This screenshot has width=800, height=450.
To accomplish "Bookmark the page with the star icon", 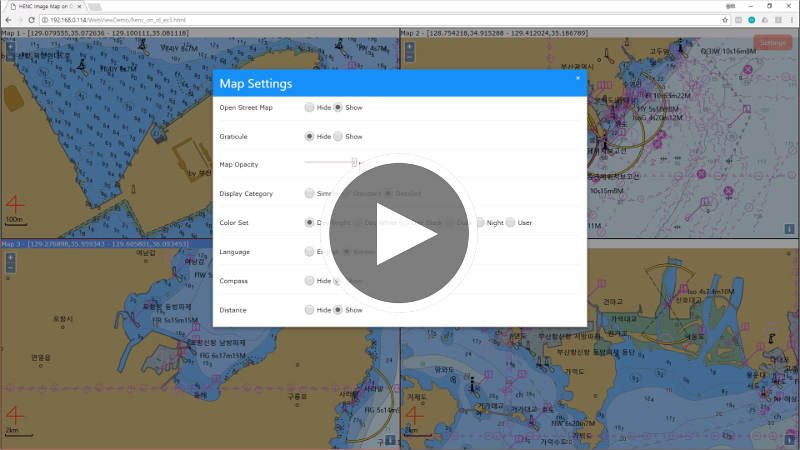I will (x=724, y=20).
